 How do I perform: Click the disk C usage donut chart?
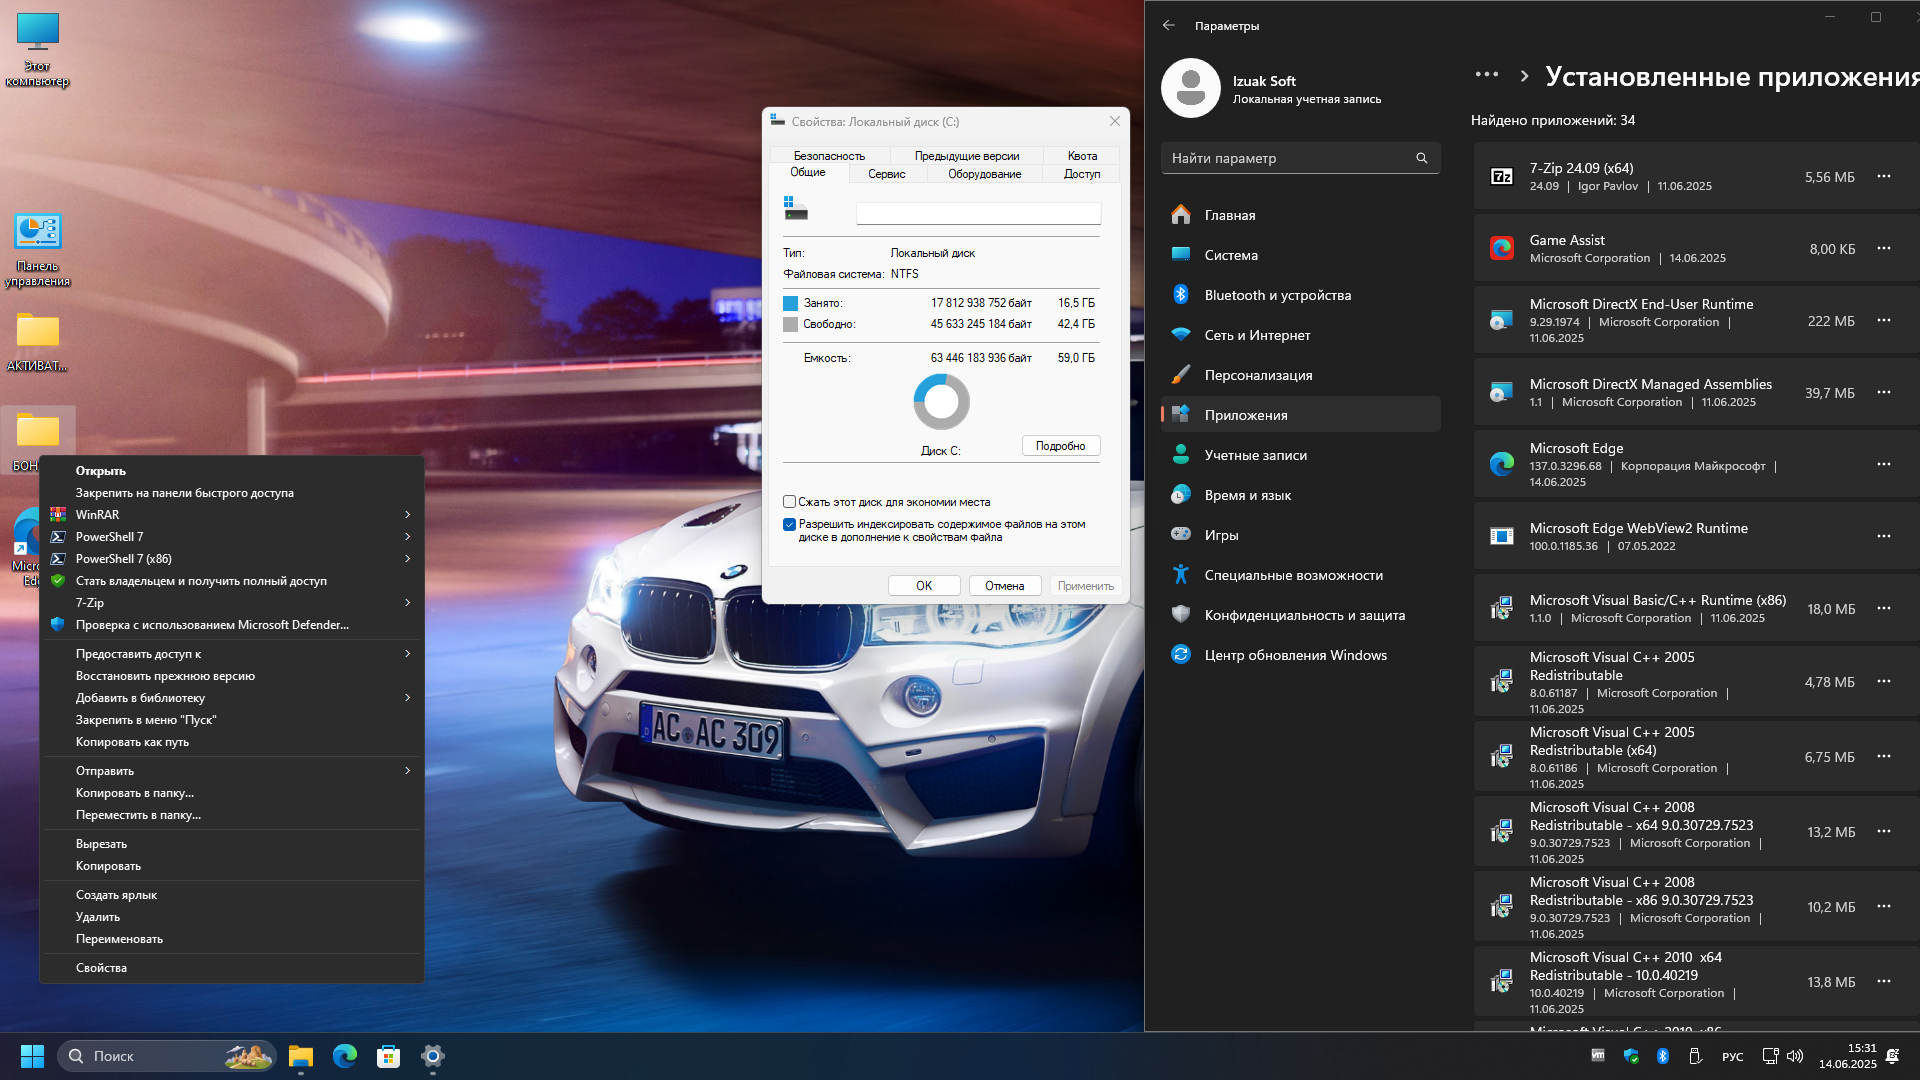coord(941,402)
